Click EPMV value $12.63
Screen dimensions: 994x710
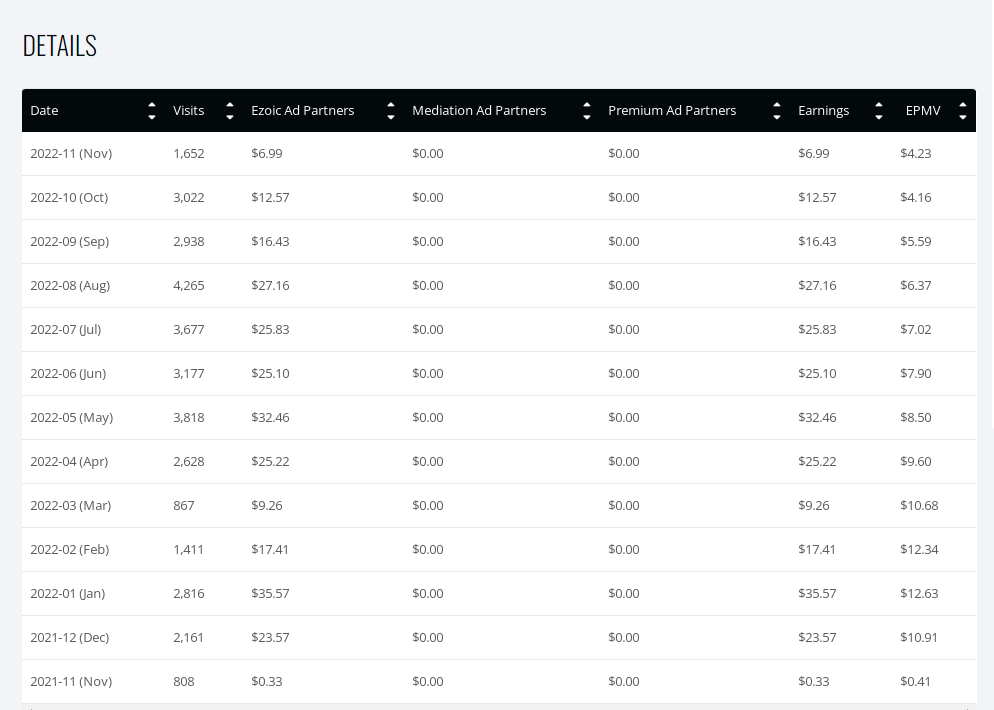pyautogui.click(x=919, y=593)
